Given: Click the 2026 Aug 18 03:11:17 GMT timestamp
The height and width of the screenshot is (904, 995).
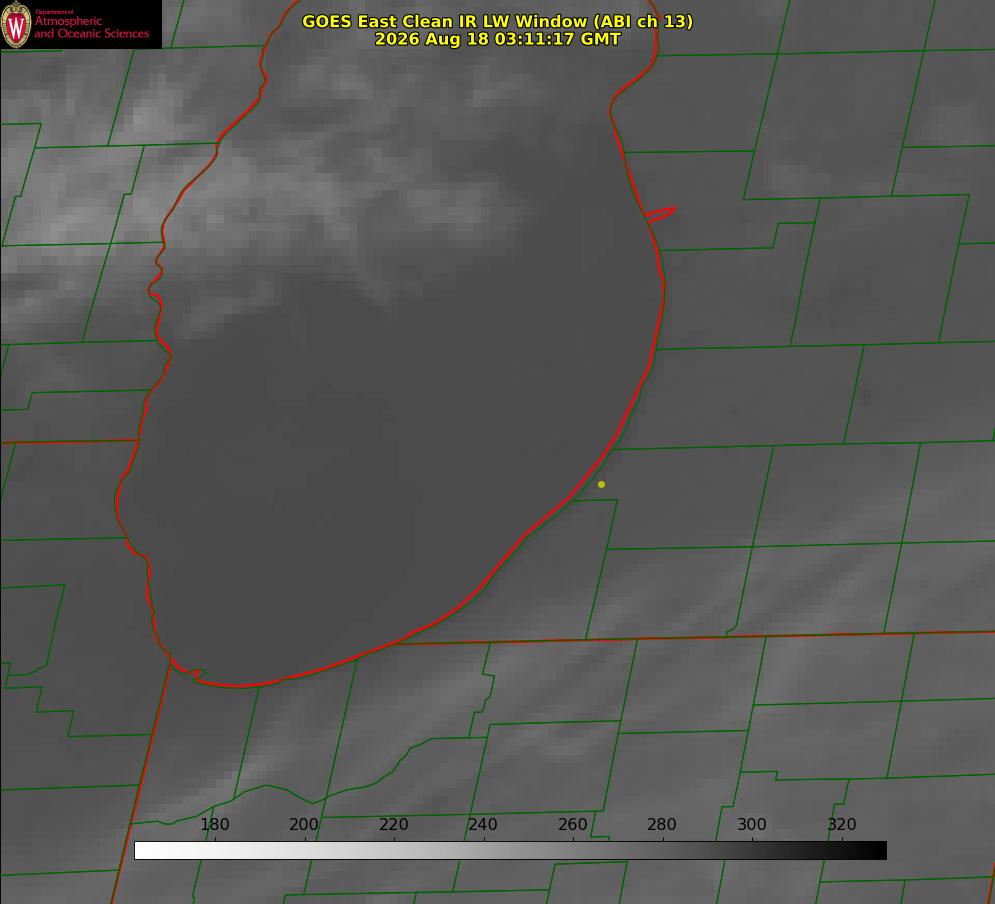Looking at the screenshot, I should click(498, 39).
